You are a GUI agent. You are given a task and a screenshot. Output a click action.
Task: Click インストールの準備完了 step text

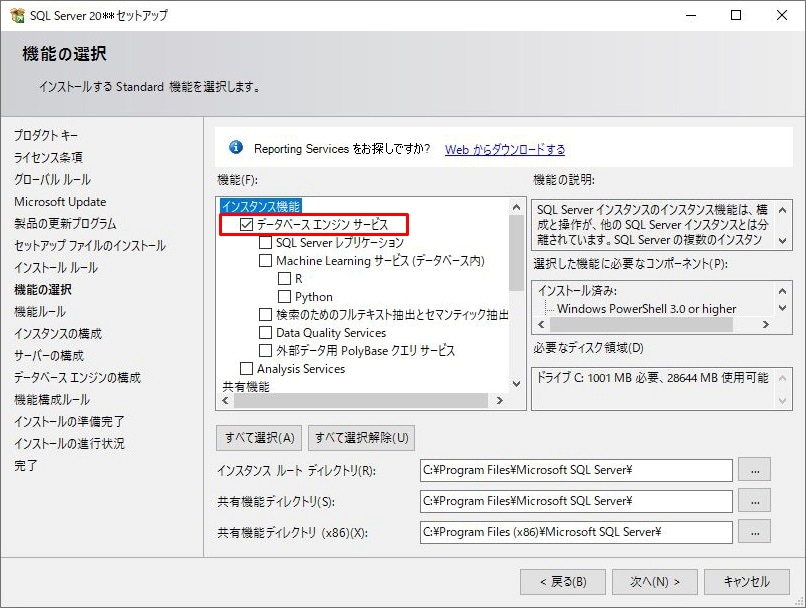point(69,421)
